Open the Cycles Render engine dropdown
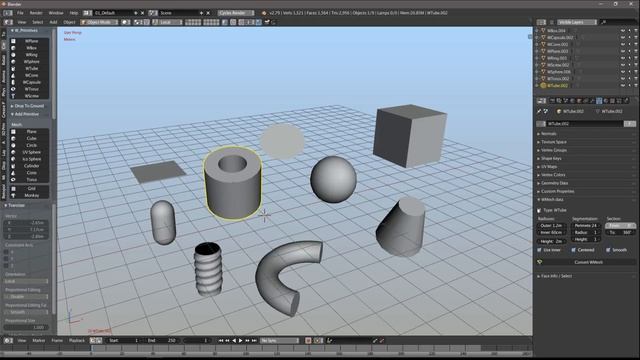This screenshot has width=640, height=360. pos(236,13)
